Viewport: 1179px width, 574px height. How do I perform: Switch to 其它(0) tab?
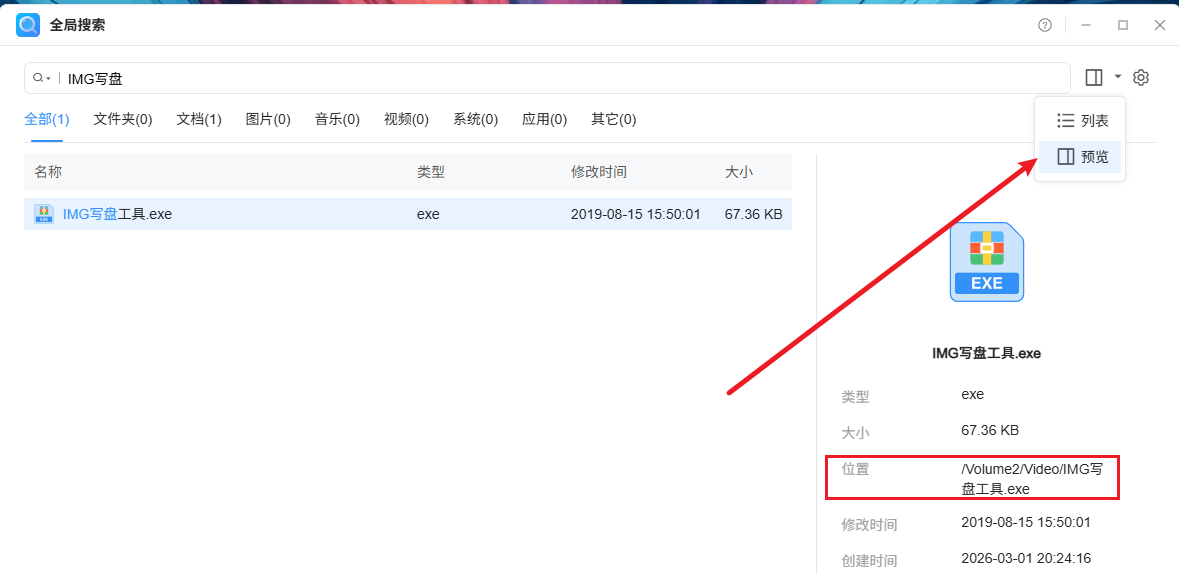pos(614,119)
